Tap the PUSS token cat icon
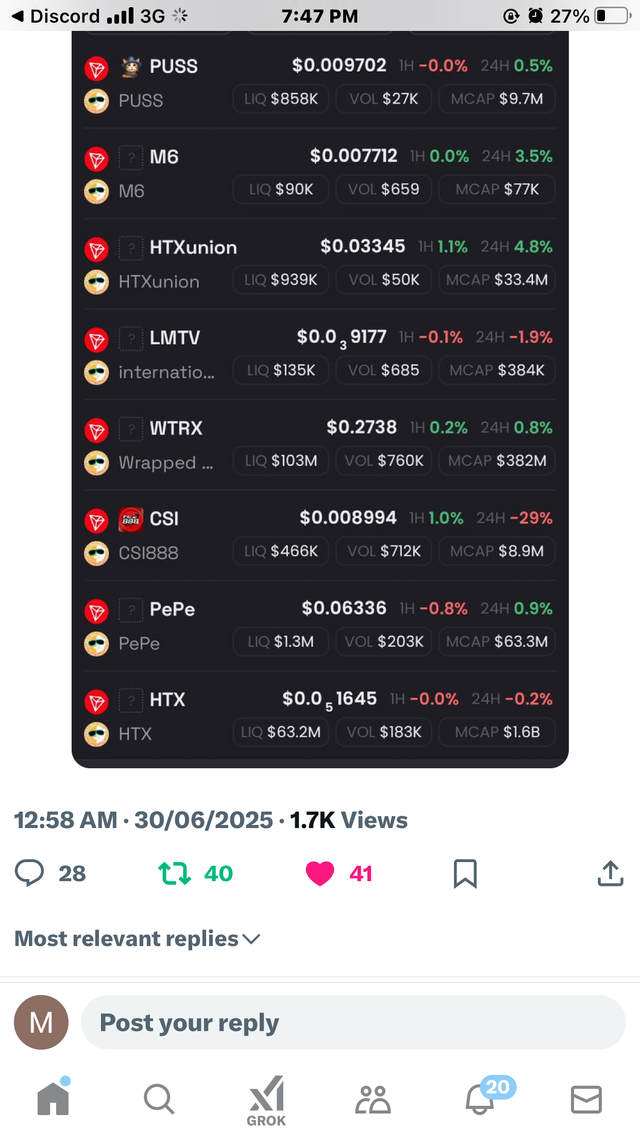Screen dimensions: 640x1138 [131, 66]
